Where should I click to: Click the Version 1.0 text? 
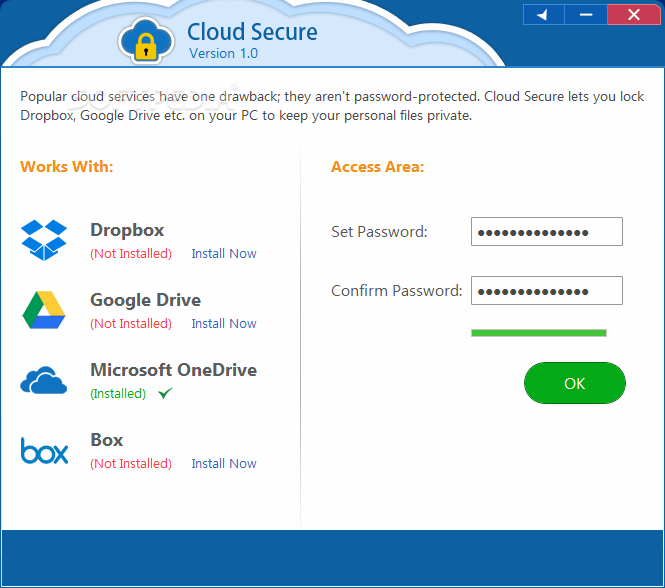(x=224, y=53)
